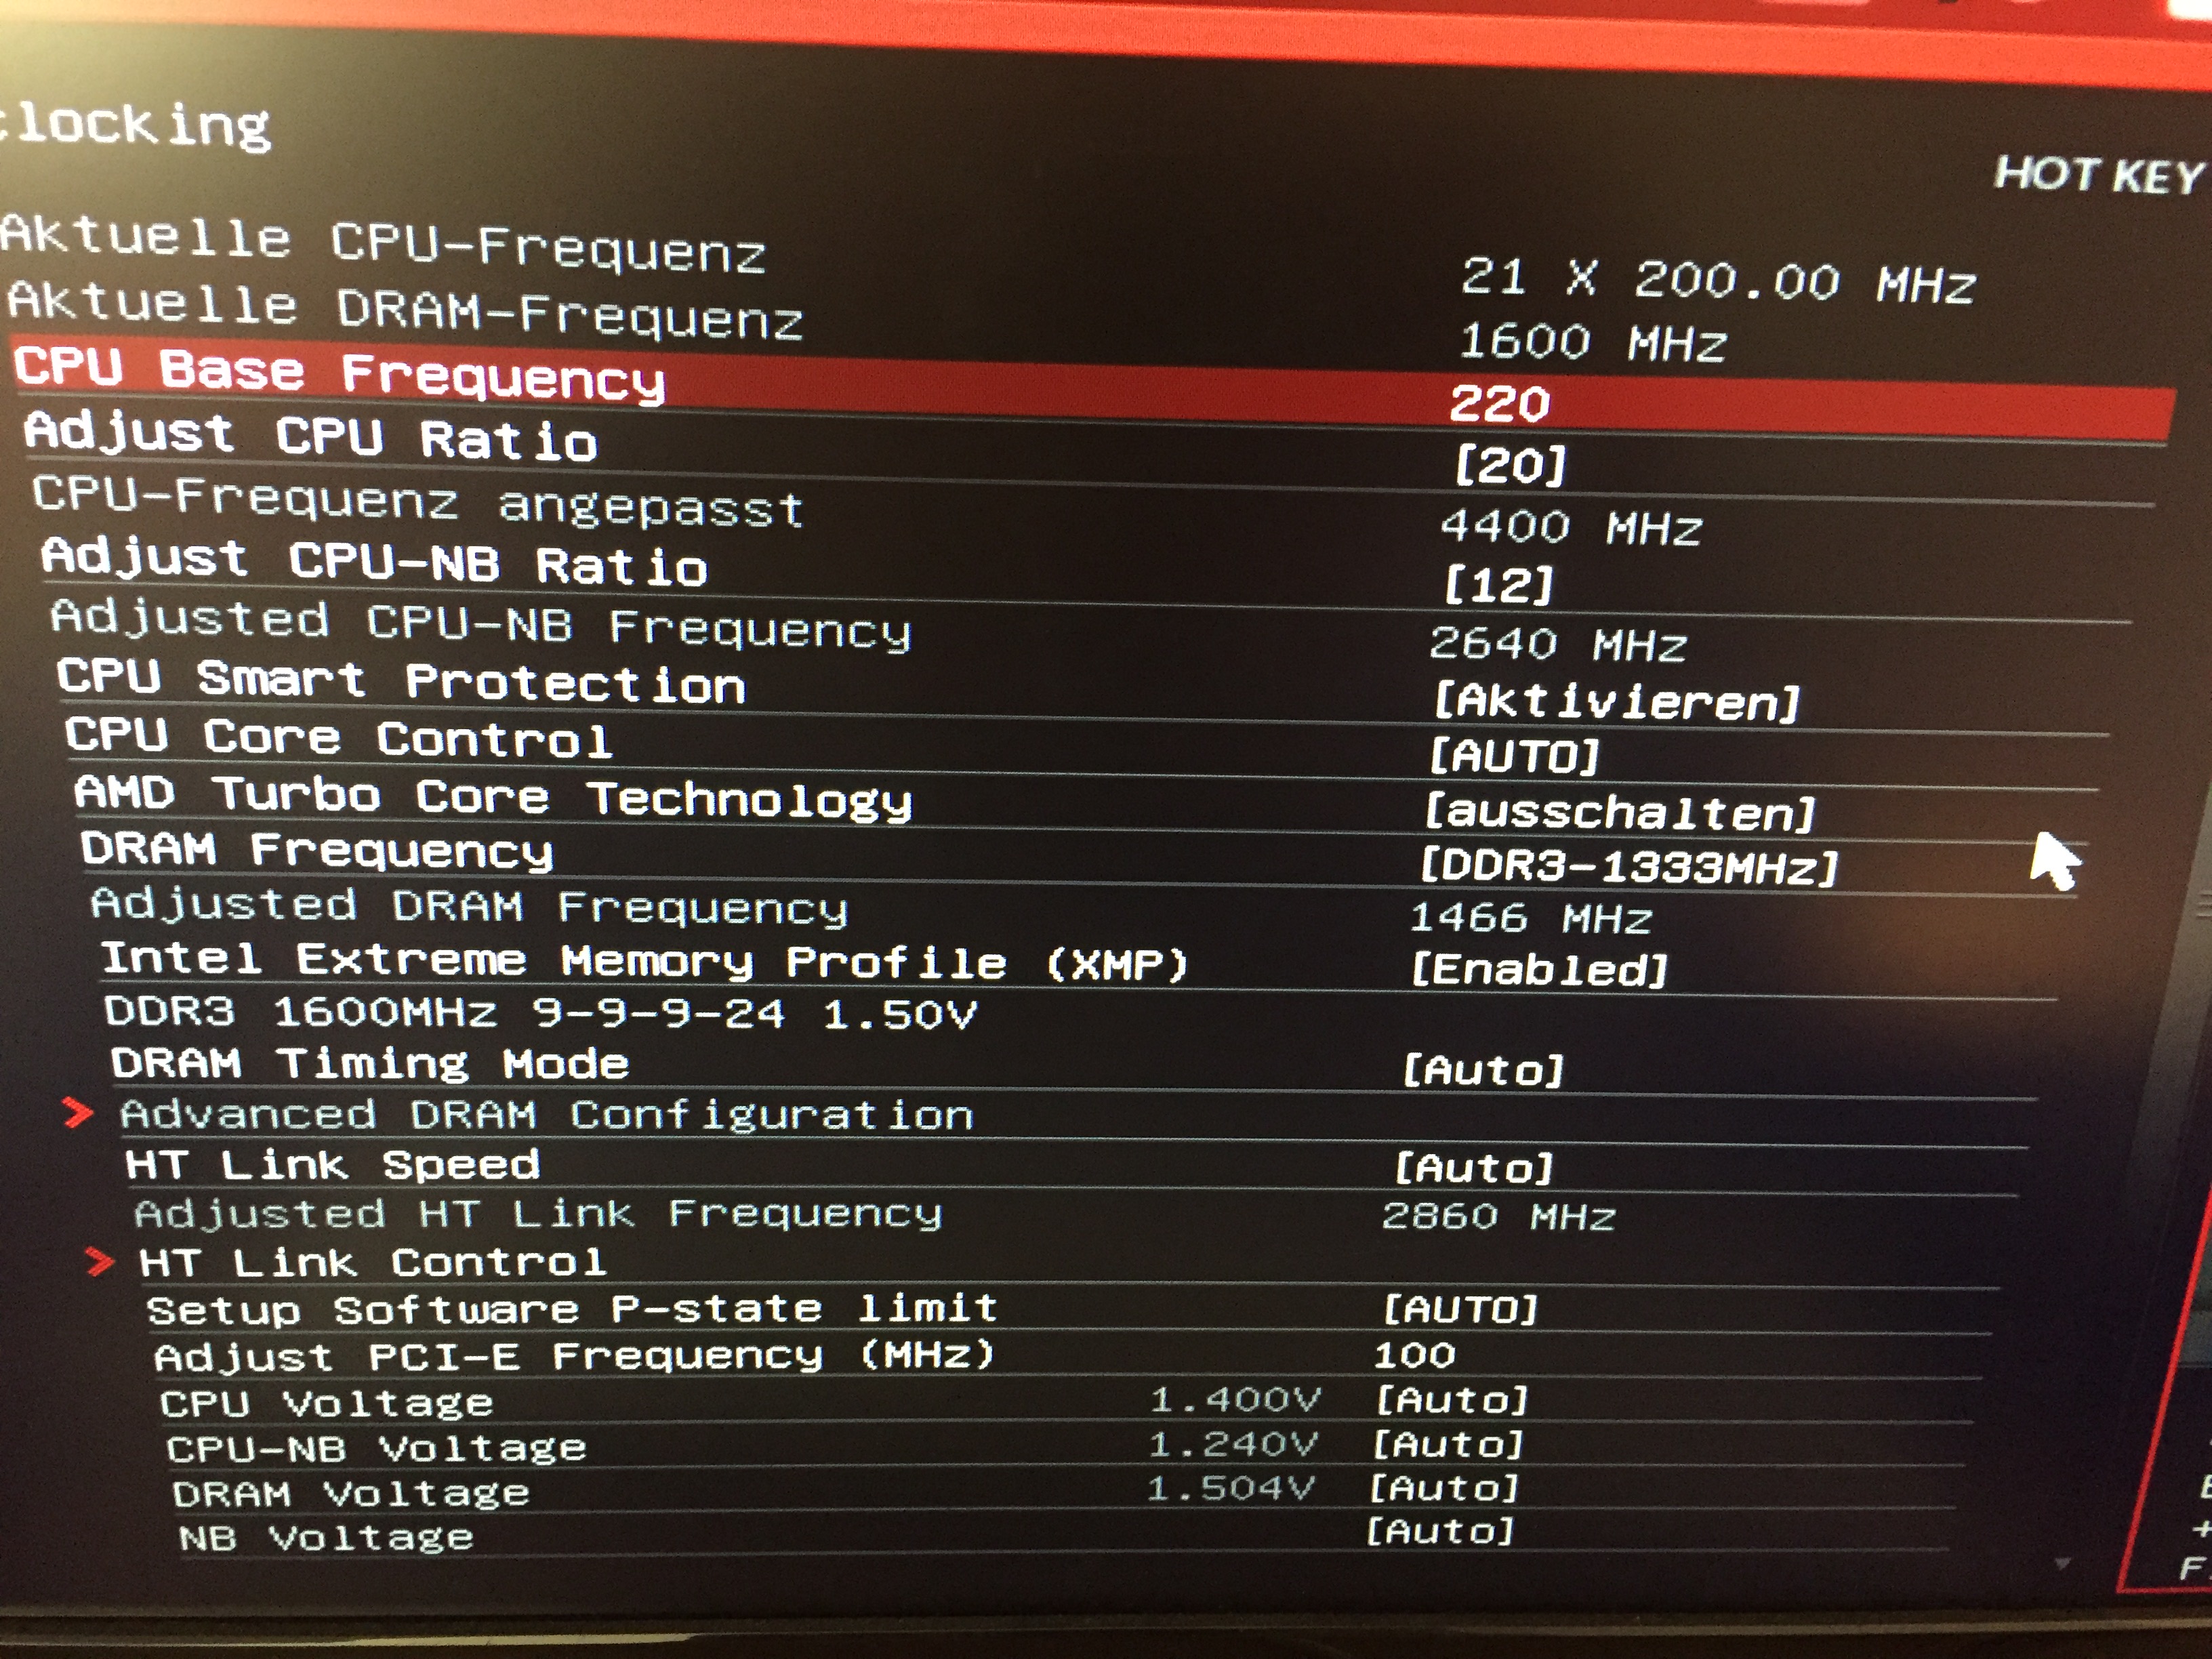This screenshot has height=1659, width=2212.
Task: Toggle Intel Extreme Memory Profile Enabled value
Action: [1539, 969]
